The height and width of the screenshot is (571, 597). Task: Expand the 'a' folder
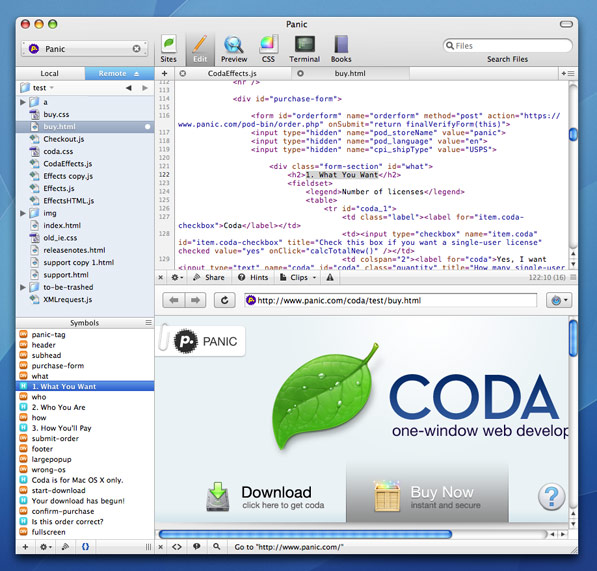[22, 102]
